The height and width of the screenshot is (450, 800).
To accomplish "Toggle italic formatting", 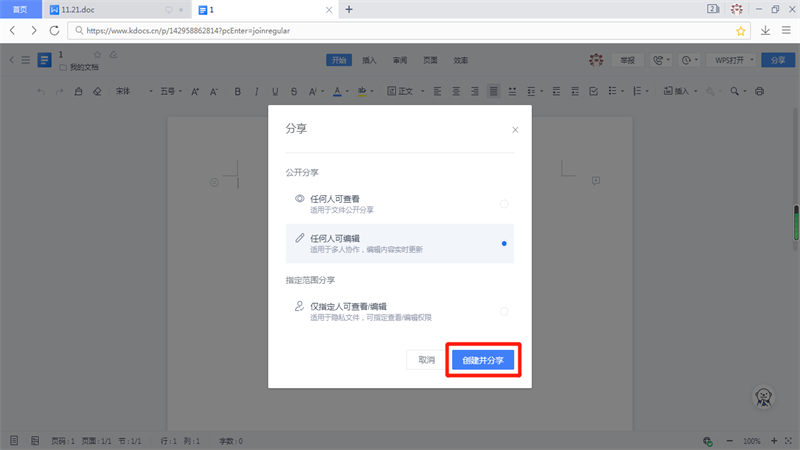I will [x=256, y=91].
